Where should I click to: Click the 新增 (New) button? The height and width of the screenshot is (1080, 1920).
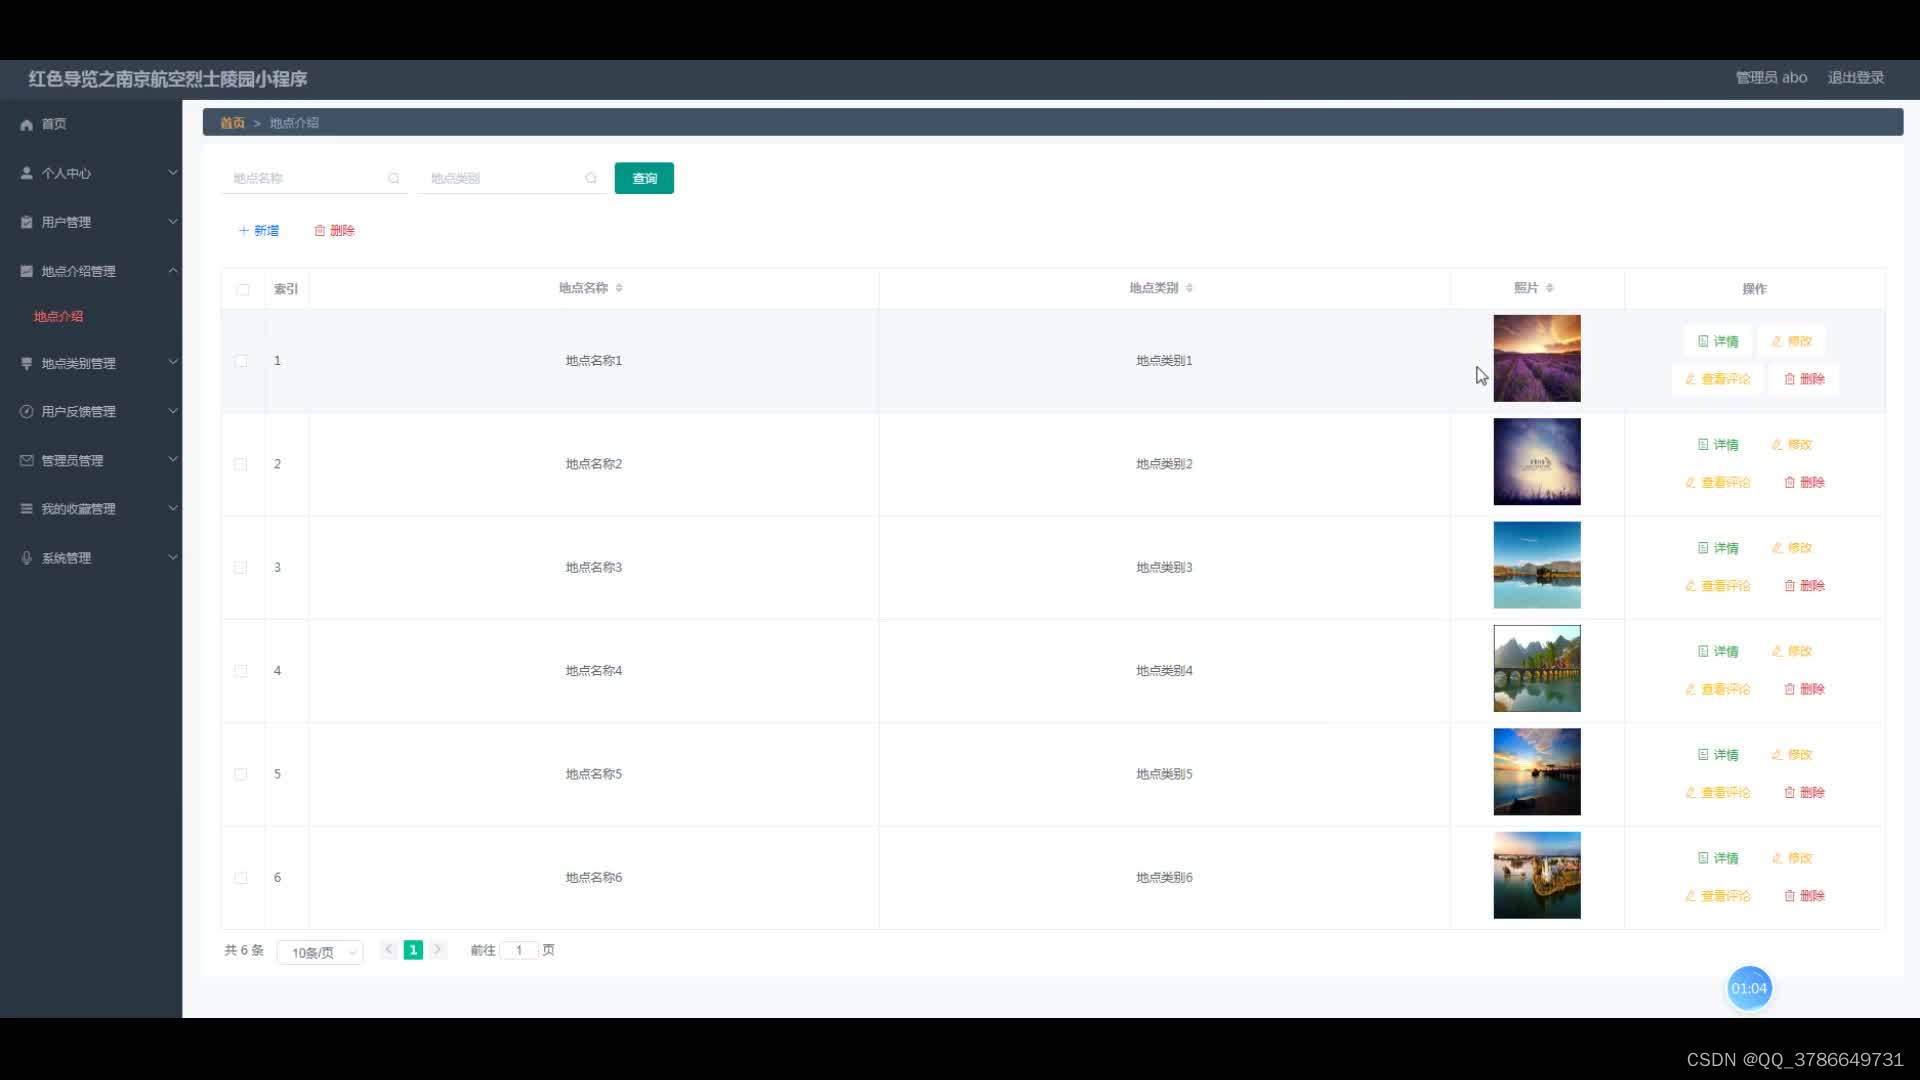click(x=260, y=229)
